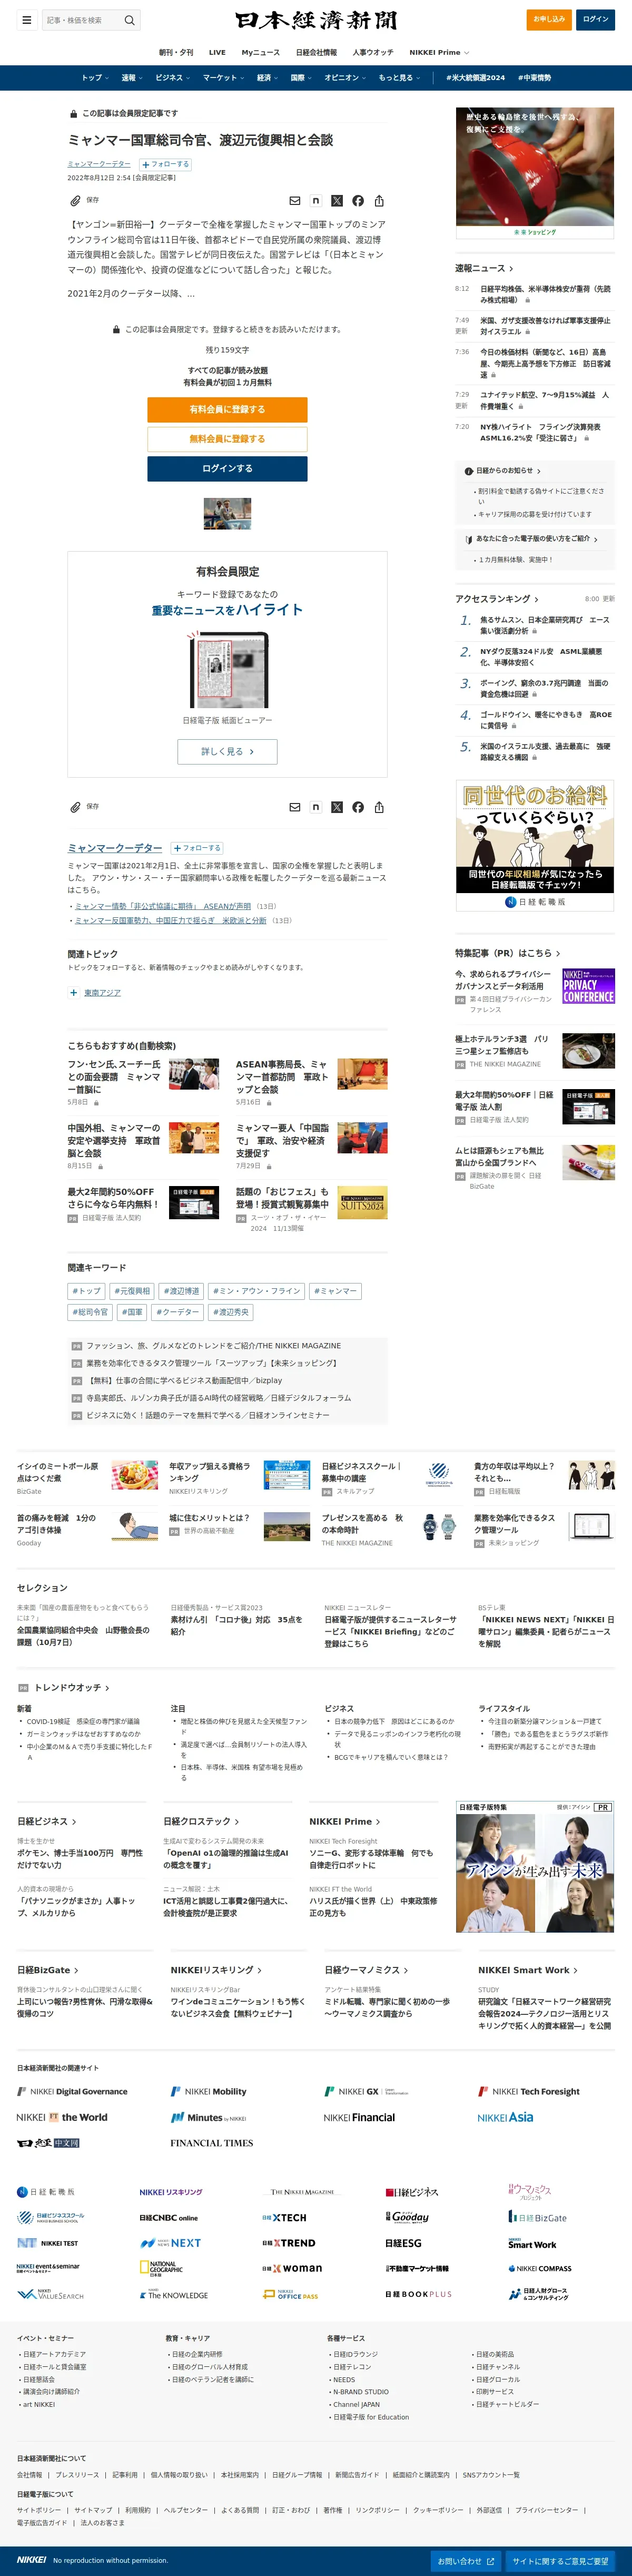632x2576 pixels.
Task: Open the hamburger menu icon in header
Action: coord(27,20)
